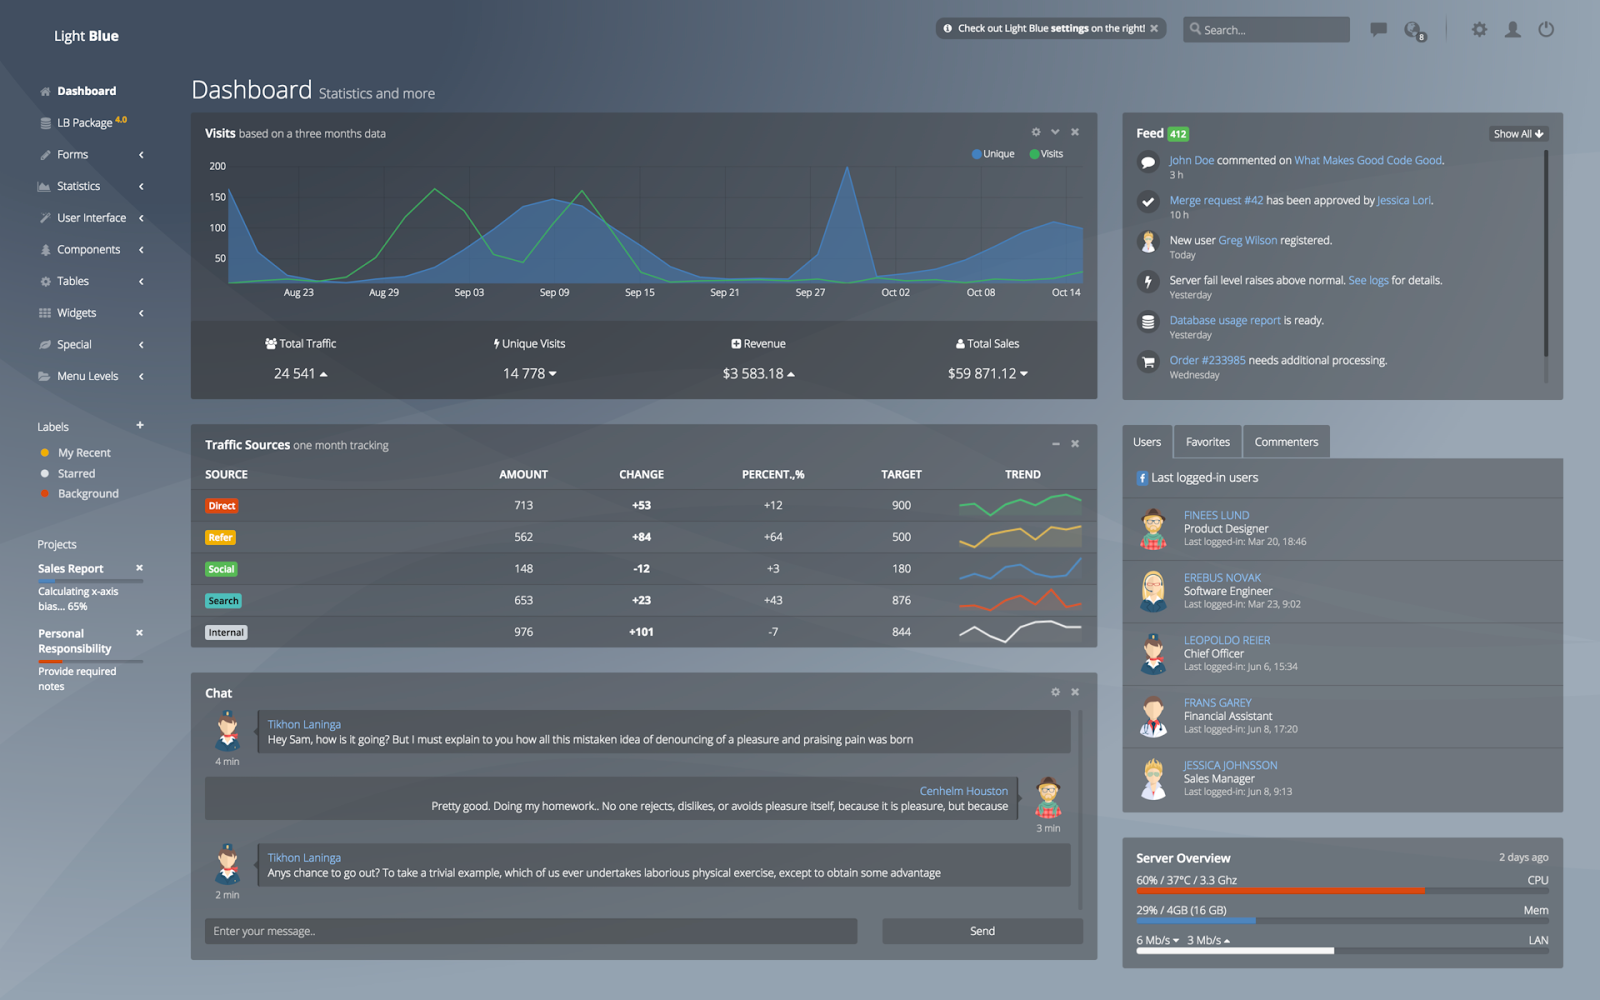
Task: Click the See logs link in Feed
Action: click(x=1369, y=280)
